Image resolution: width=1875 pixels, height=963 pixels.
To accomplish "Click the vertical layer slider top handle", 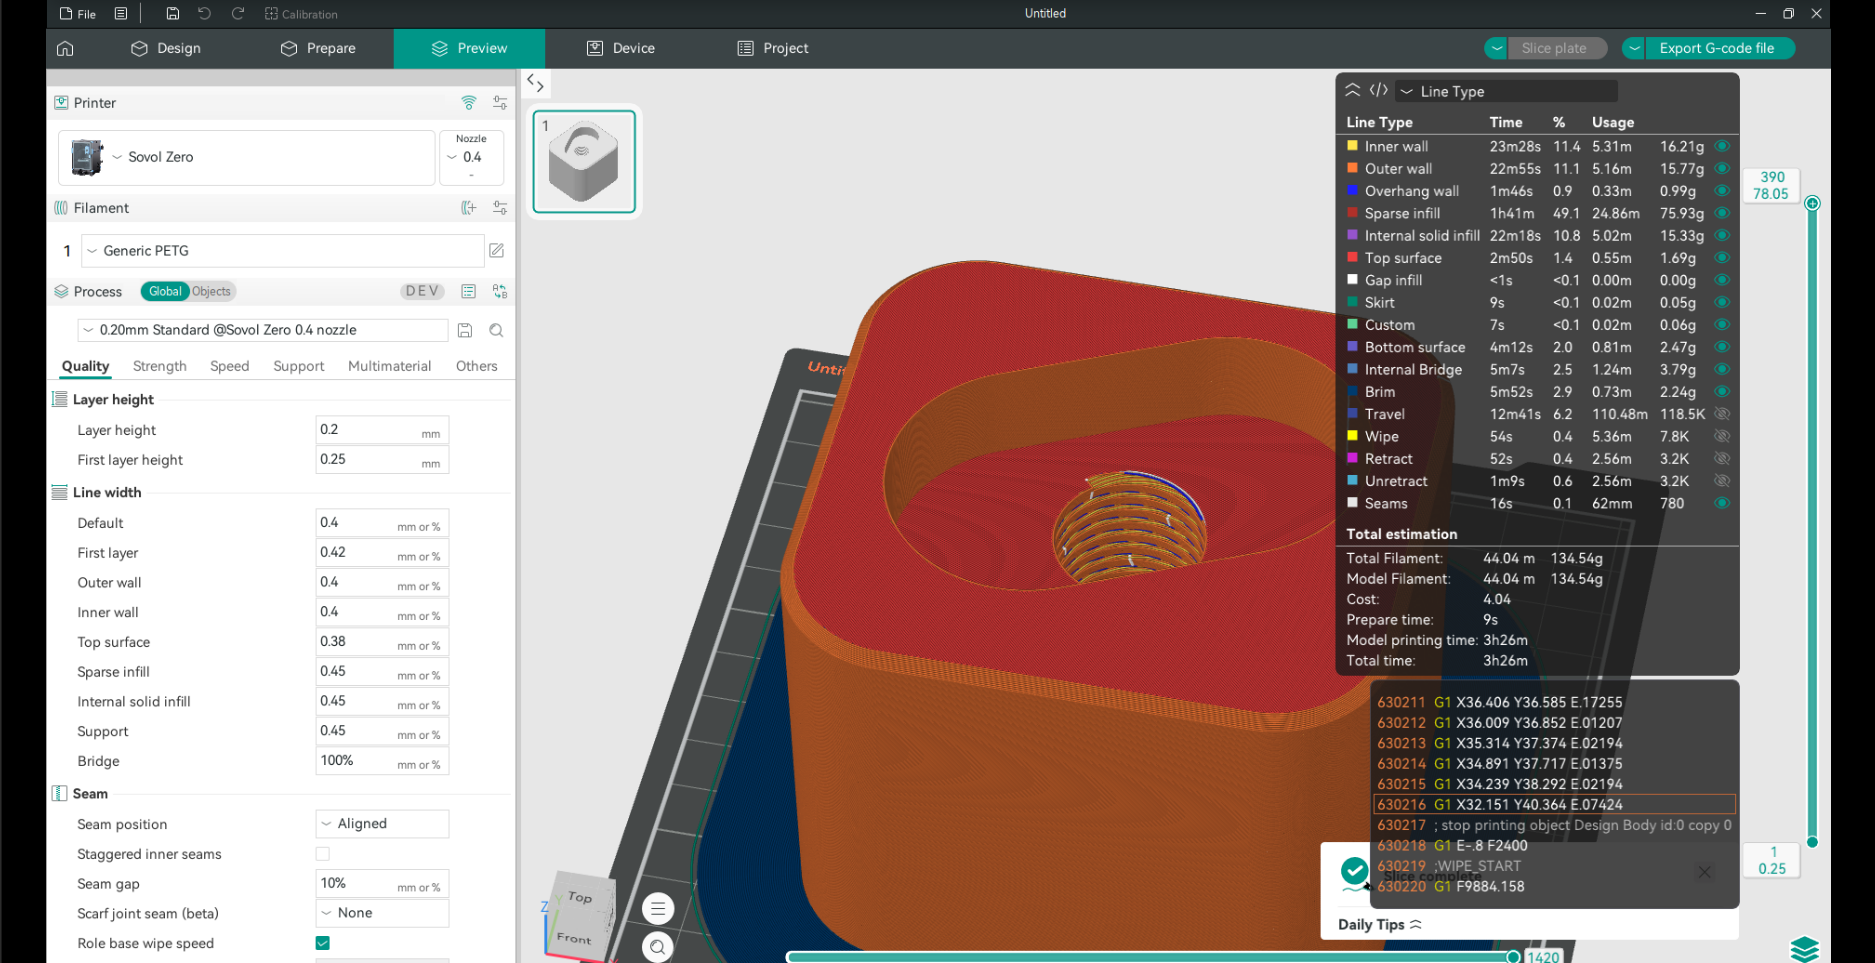I will [x=1812, y=203].
